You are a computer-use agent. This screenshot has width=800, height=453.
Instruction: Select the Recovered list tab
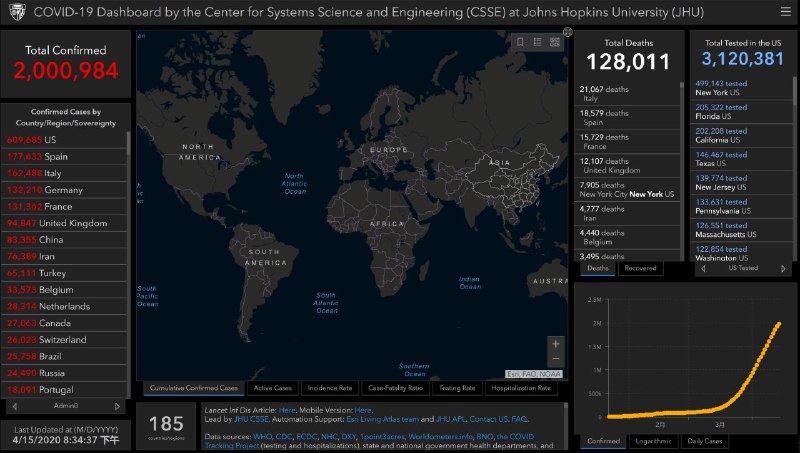coord(640,268)
